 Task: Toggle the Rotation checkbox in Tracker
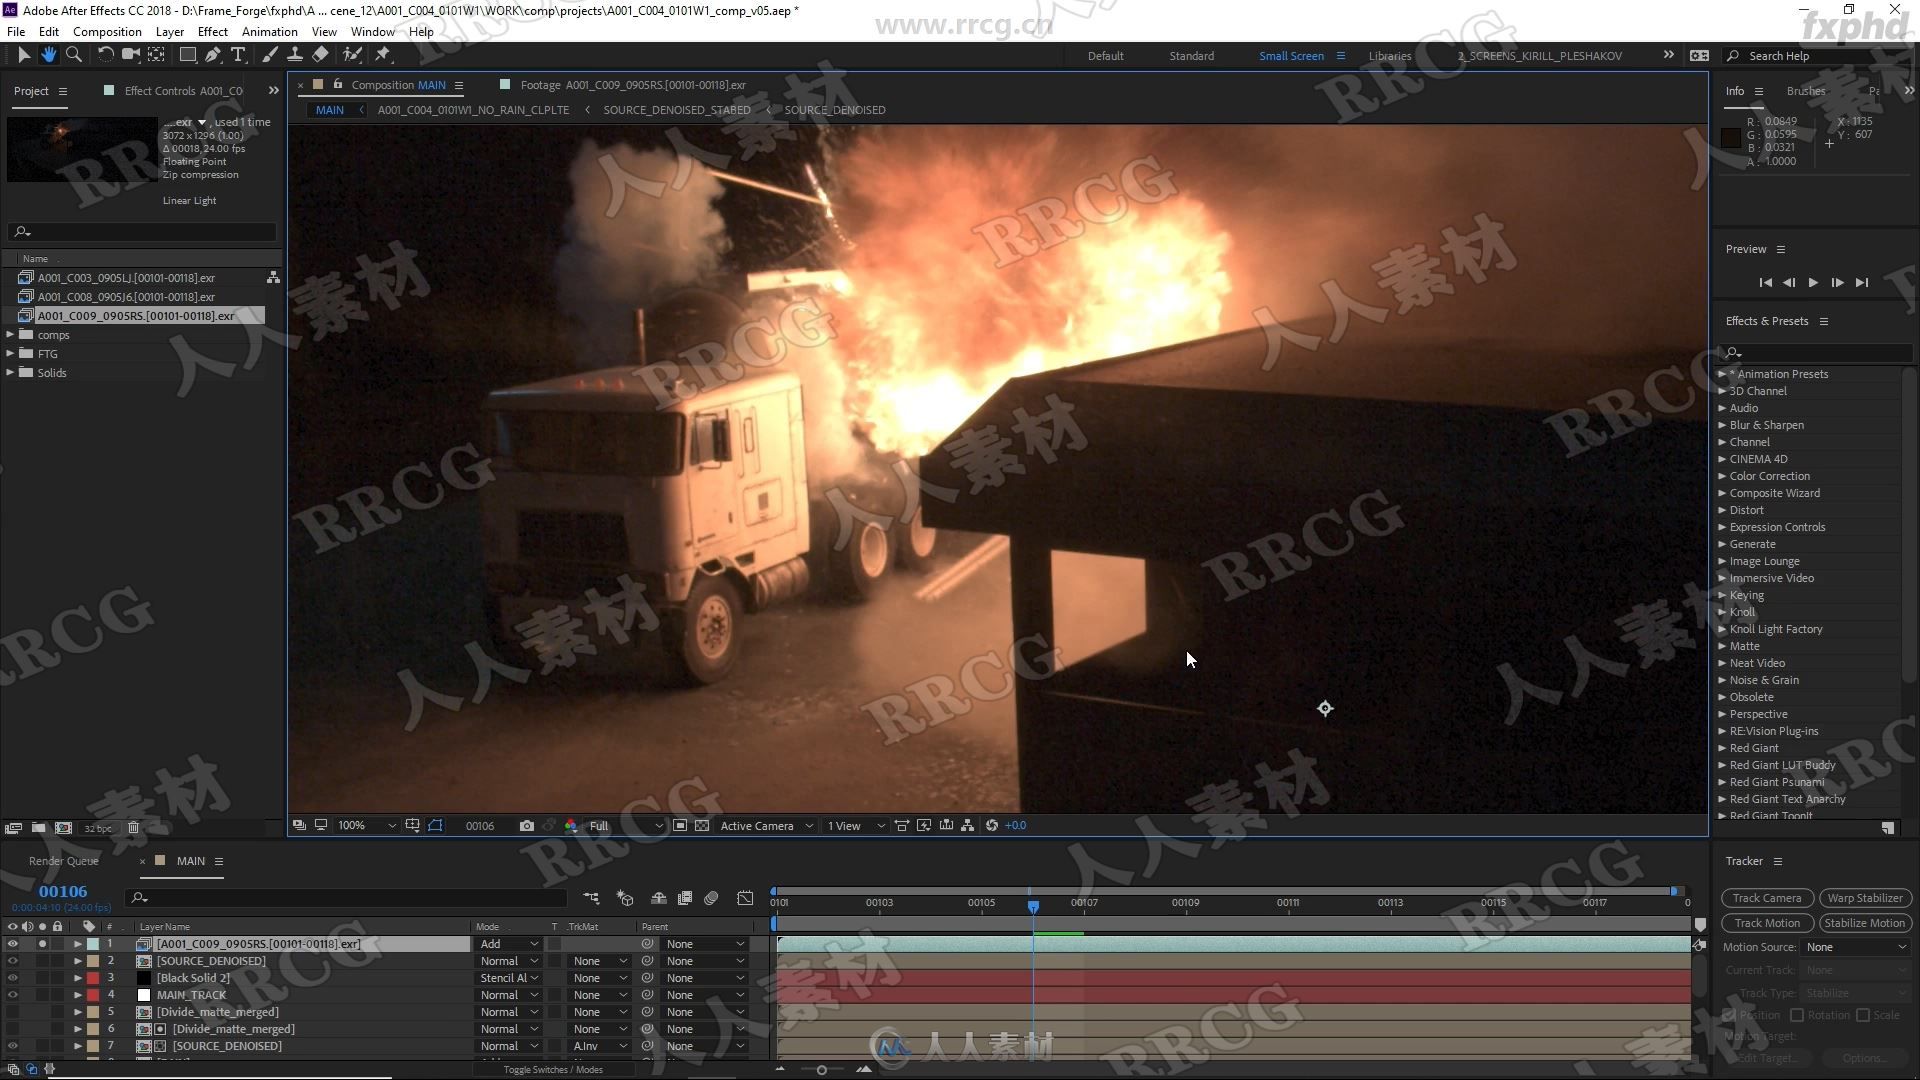click(x=1797, y=1015)
